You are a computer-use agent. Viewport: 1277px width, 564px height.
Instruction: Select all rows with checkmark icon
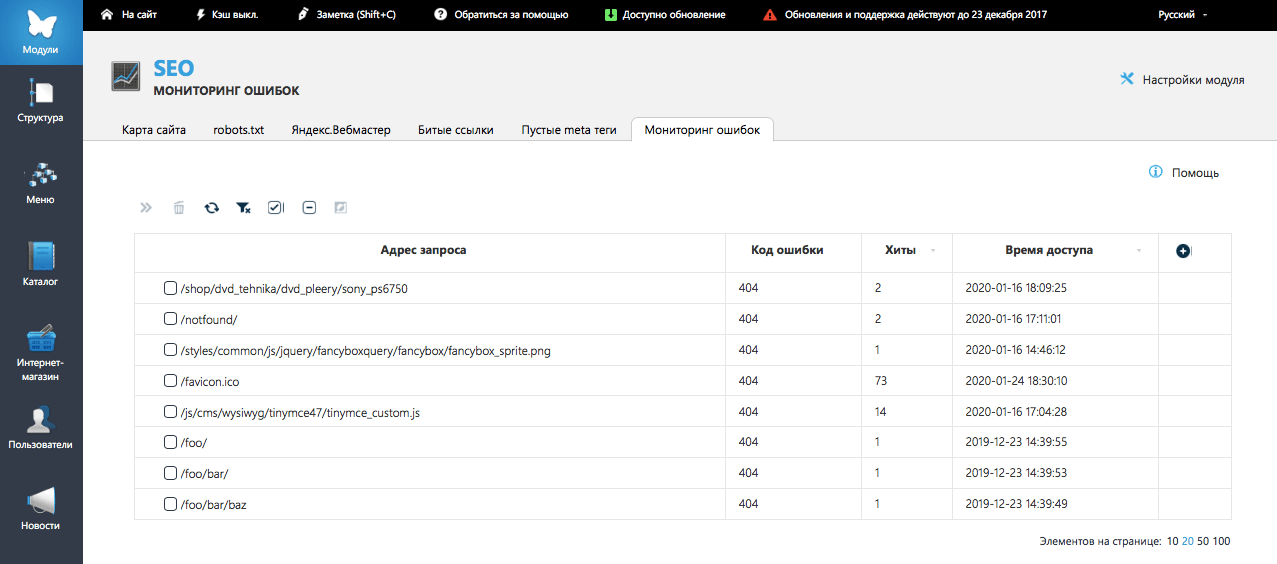tap(276, 207)
